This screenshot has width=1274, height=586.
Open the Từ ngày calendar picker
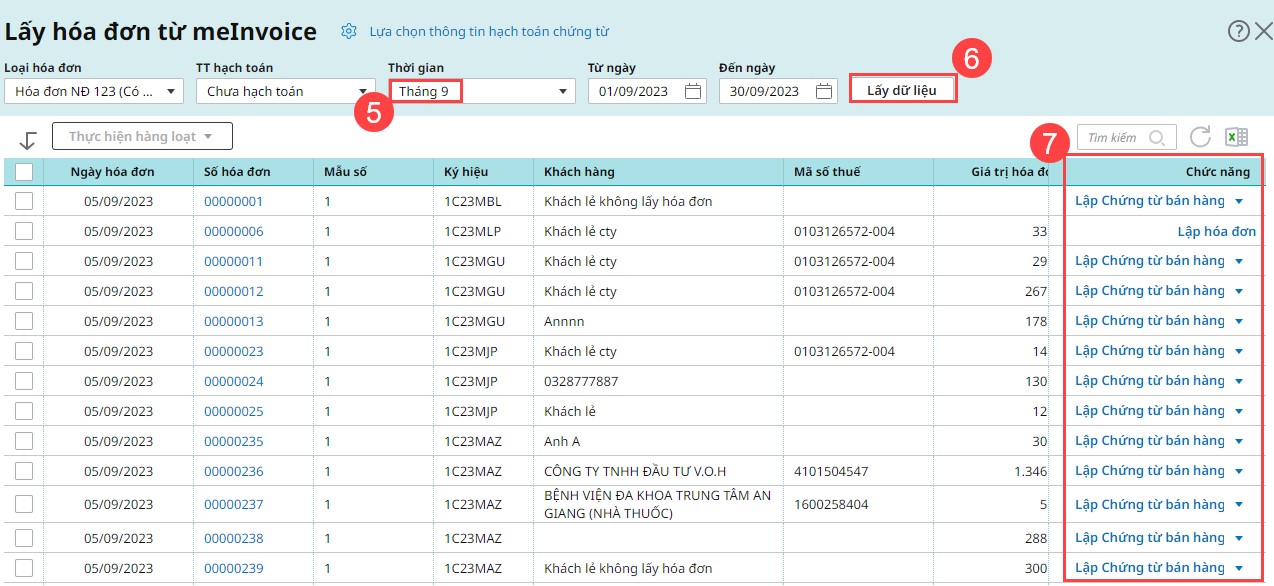[x=693, y=91]
